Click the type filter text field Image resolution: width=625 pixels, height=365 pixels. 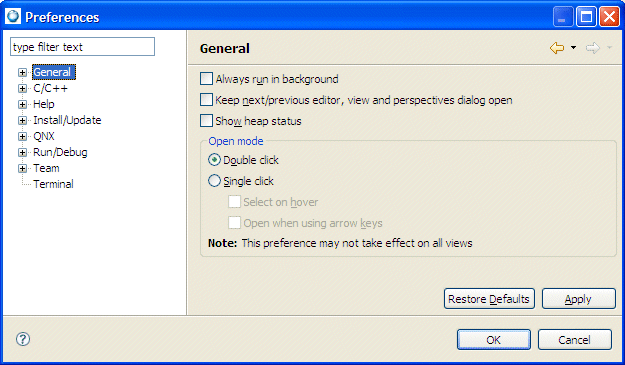[x=83, y=47]
